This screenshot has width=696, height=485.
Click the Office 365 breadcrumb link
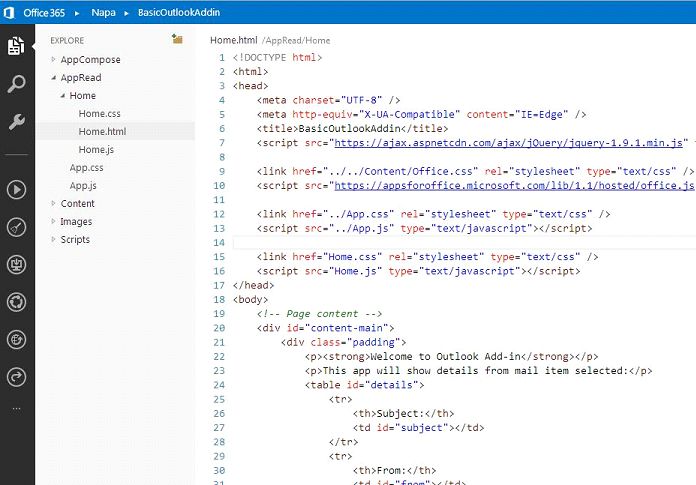[44, 12]
